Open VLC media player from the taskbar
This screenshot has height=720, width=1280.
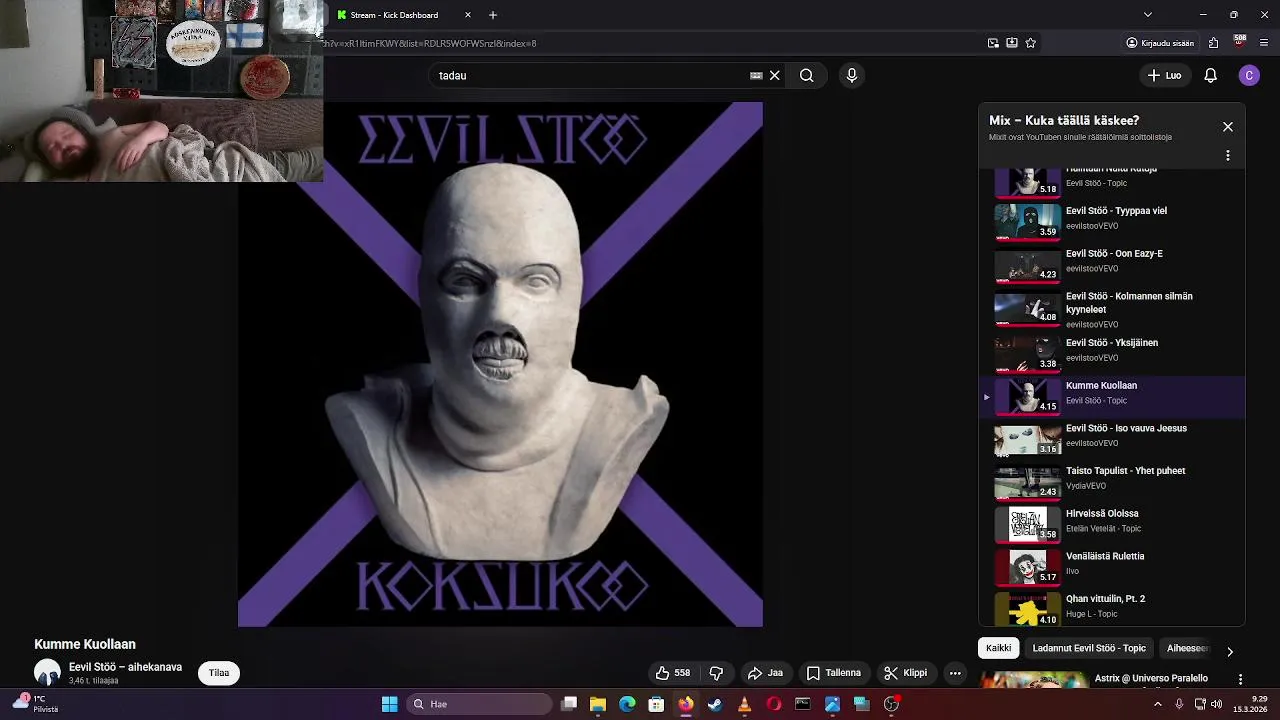click(x=744, y=704)
